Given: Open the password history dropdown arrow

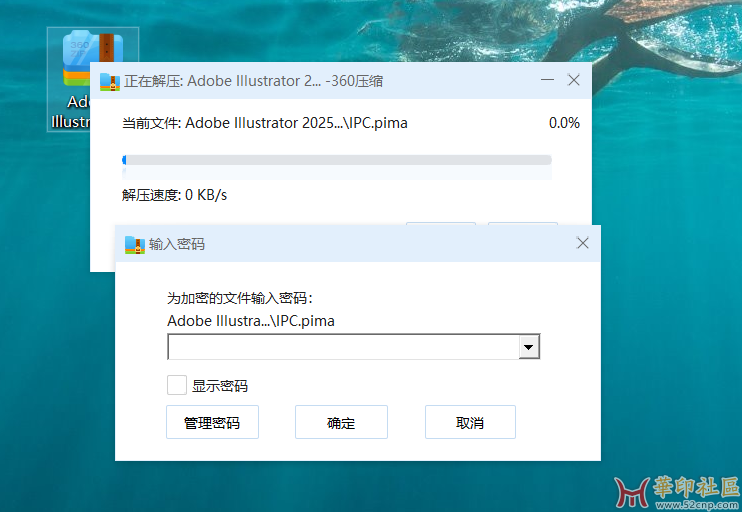Looking at the screenshot, I should click(529, 347).
